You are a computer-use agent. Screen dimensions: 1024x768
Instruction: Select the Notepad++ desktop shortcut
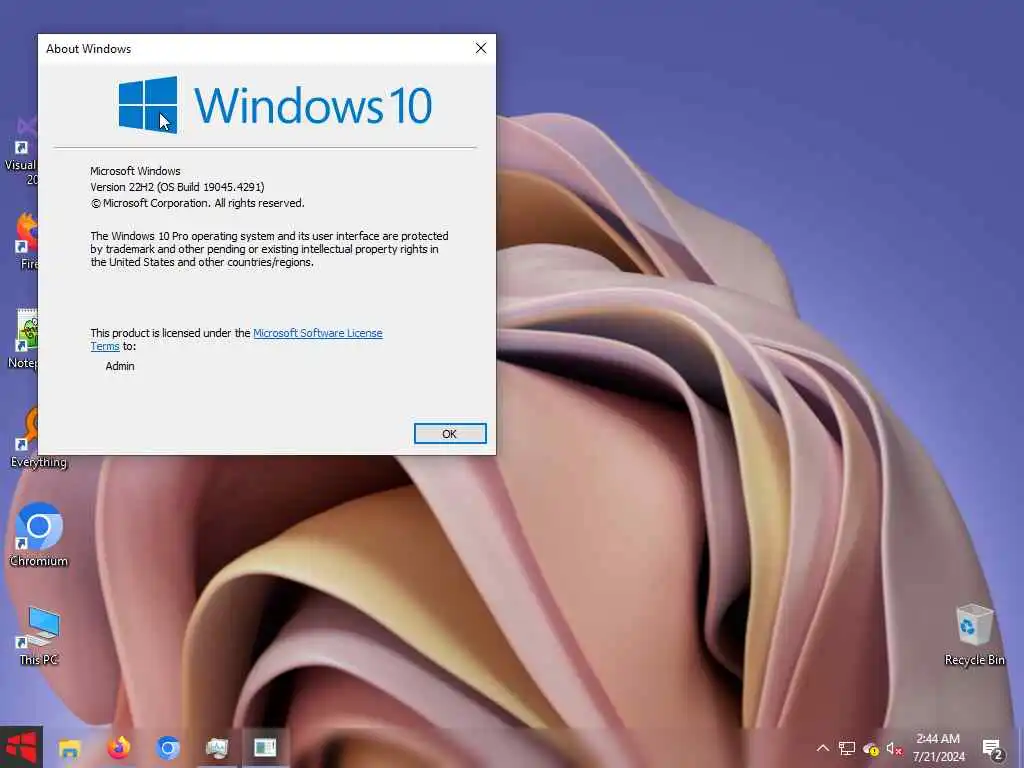coord(24,338)
